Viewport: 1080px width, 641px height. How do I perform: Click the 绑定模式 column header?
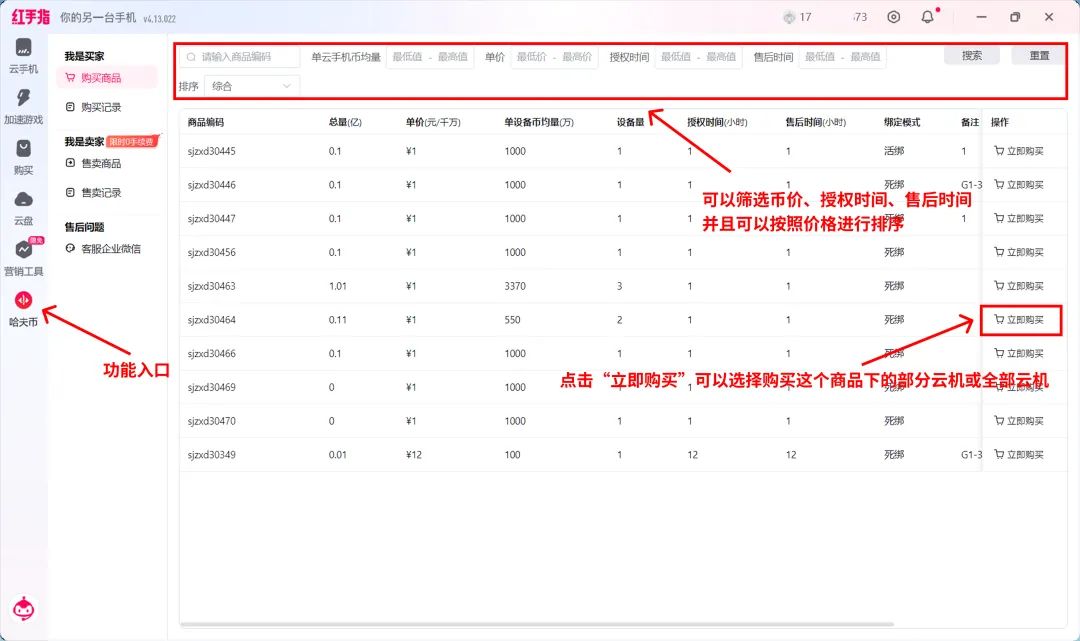coord(902,122)
